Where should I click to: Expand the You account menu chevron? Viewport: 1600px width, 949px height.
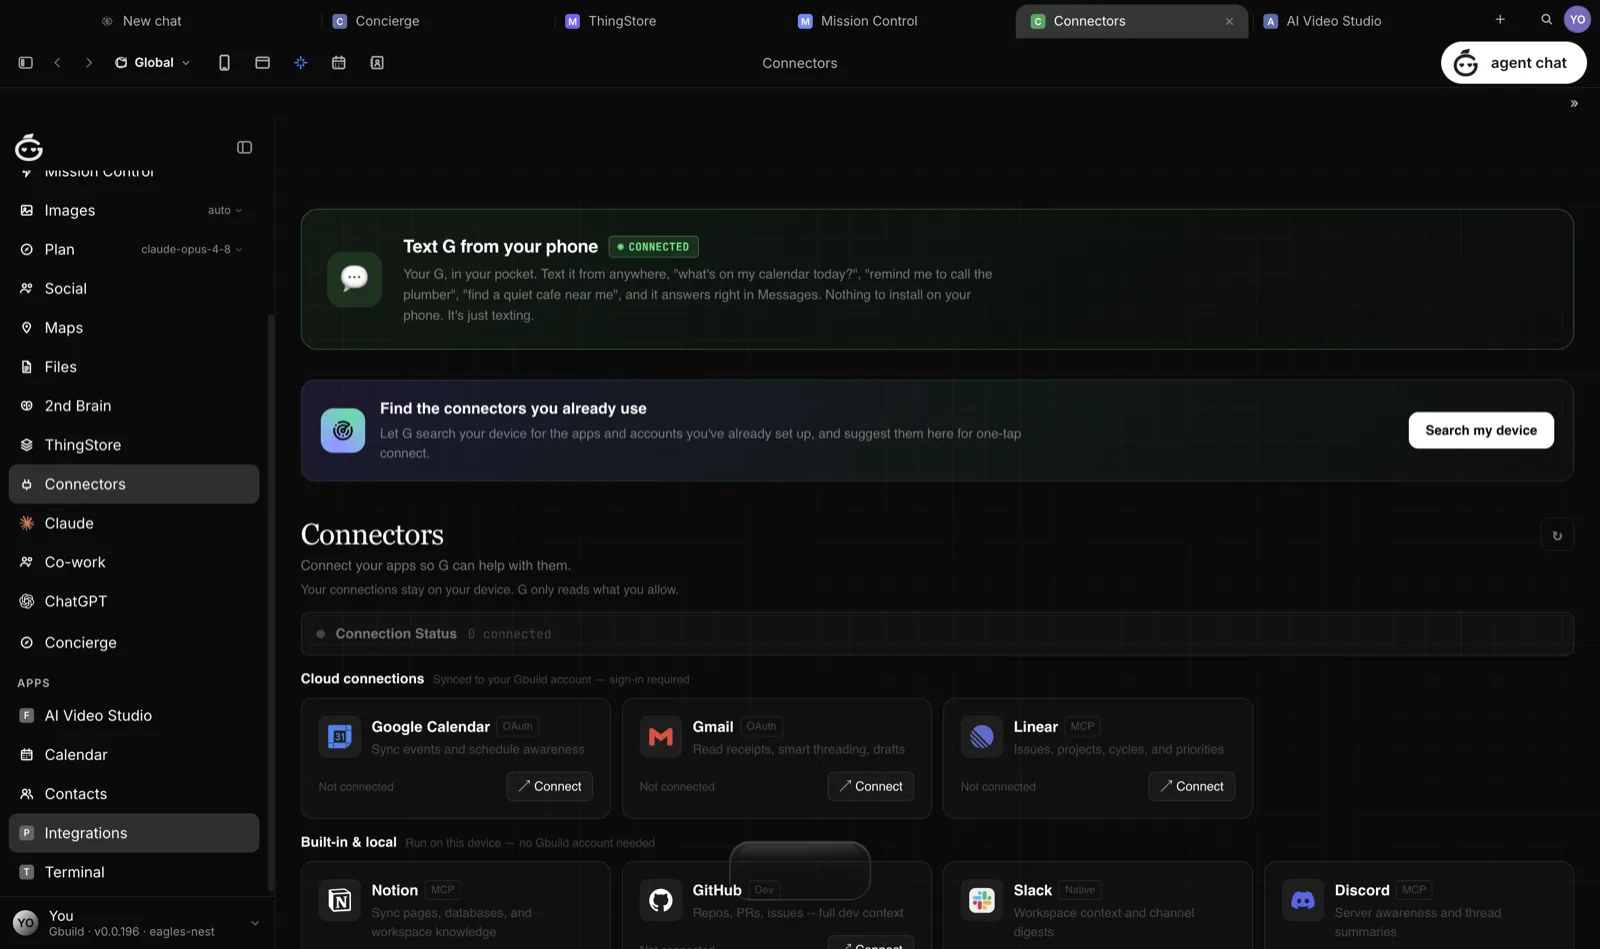click(254, 923)
